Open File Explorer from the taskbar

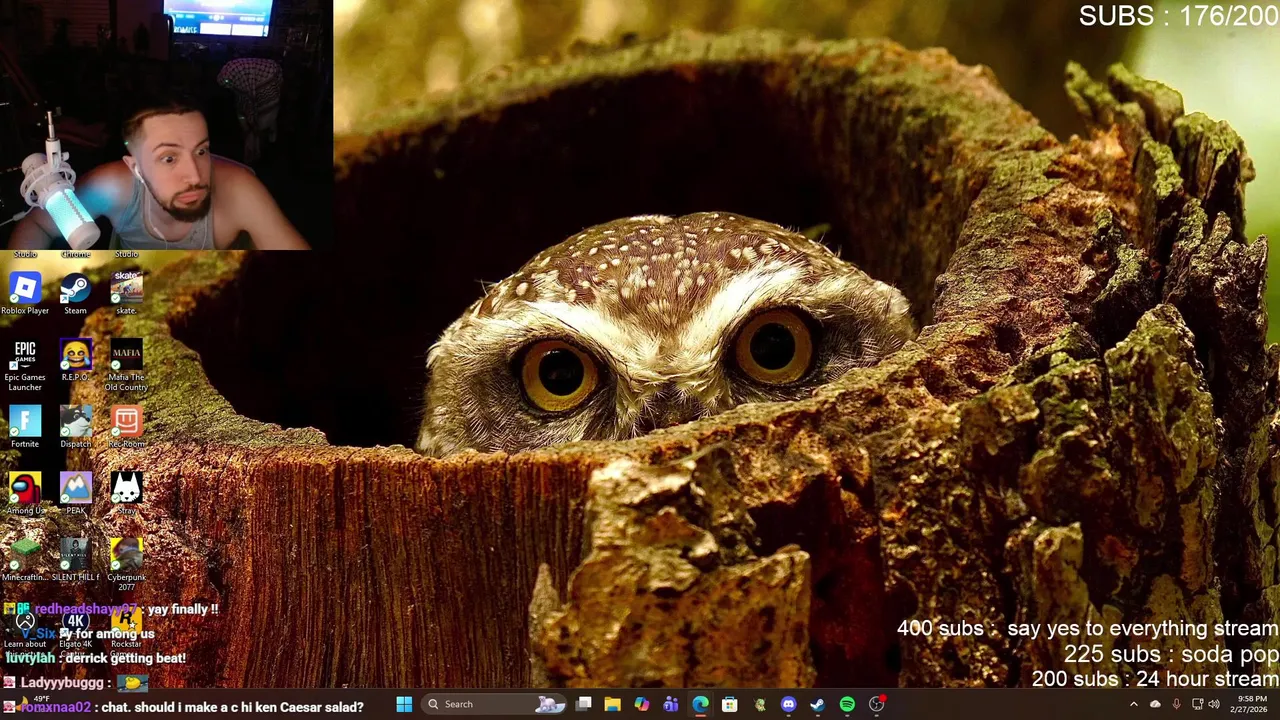pyautogui.click(x=612, y=705)
